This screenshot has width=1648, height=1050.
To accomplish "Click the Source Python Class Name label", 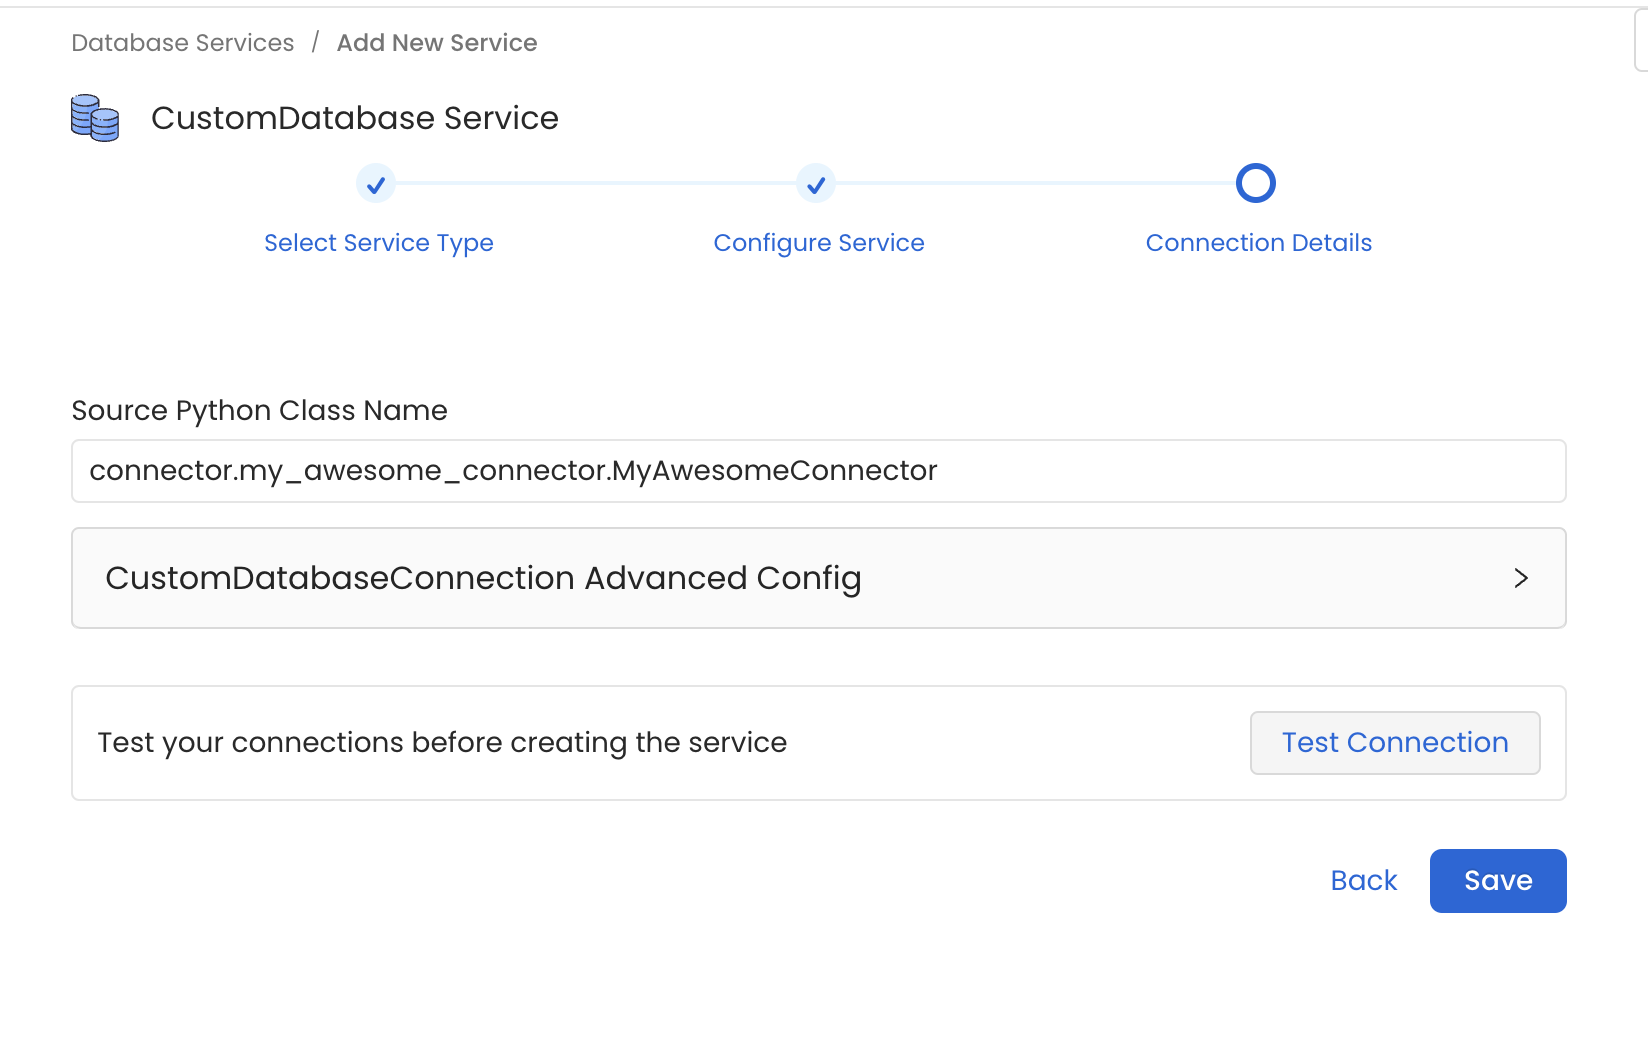I will click(259, 411).
